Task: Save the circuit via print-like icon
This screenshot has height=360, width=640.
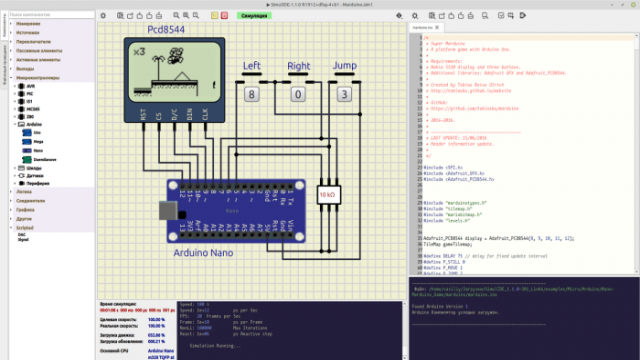Action: coord(159,16)
